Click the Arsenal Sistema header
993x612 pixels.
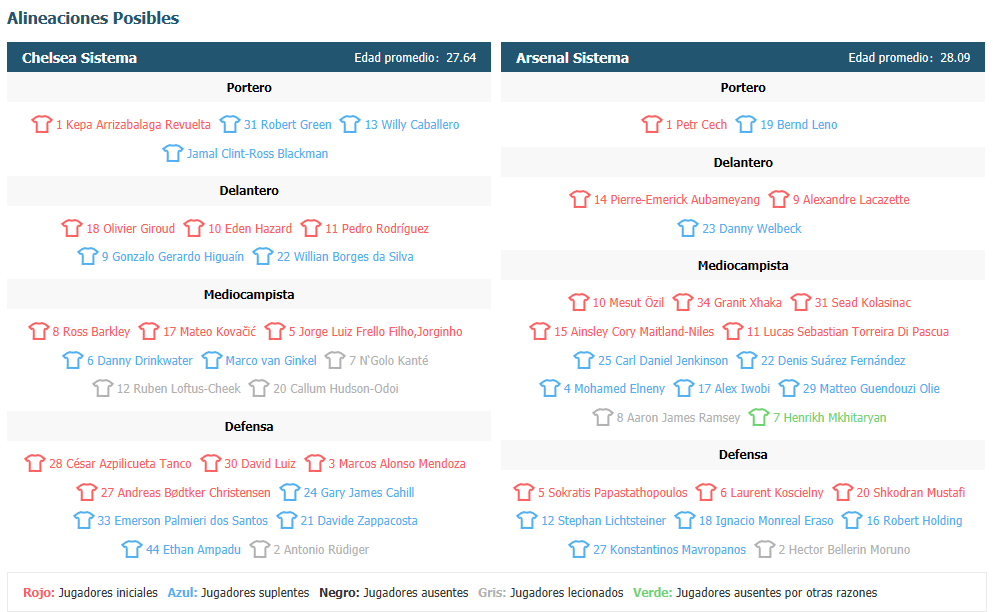[572, 58]
